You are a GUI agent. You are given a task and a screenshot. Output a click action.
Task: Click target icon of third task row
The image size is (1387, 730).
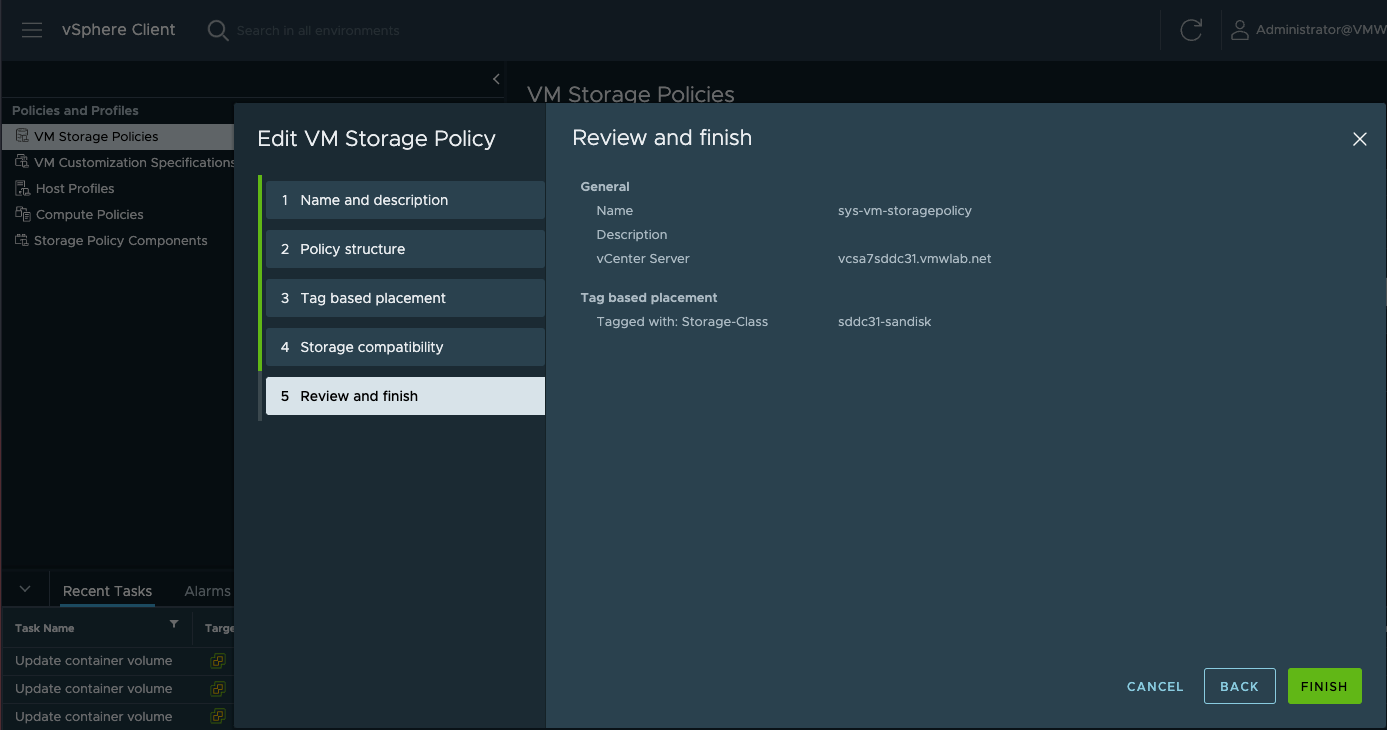[x=217, y=717]
